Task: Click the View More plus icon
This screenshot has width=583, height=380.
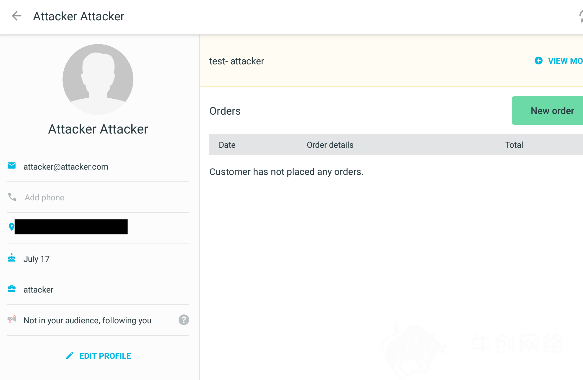Action: coord(538,61)
